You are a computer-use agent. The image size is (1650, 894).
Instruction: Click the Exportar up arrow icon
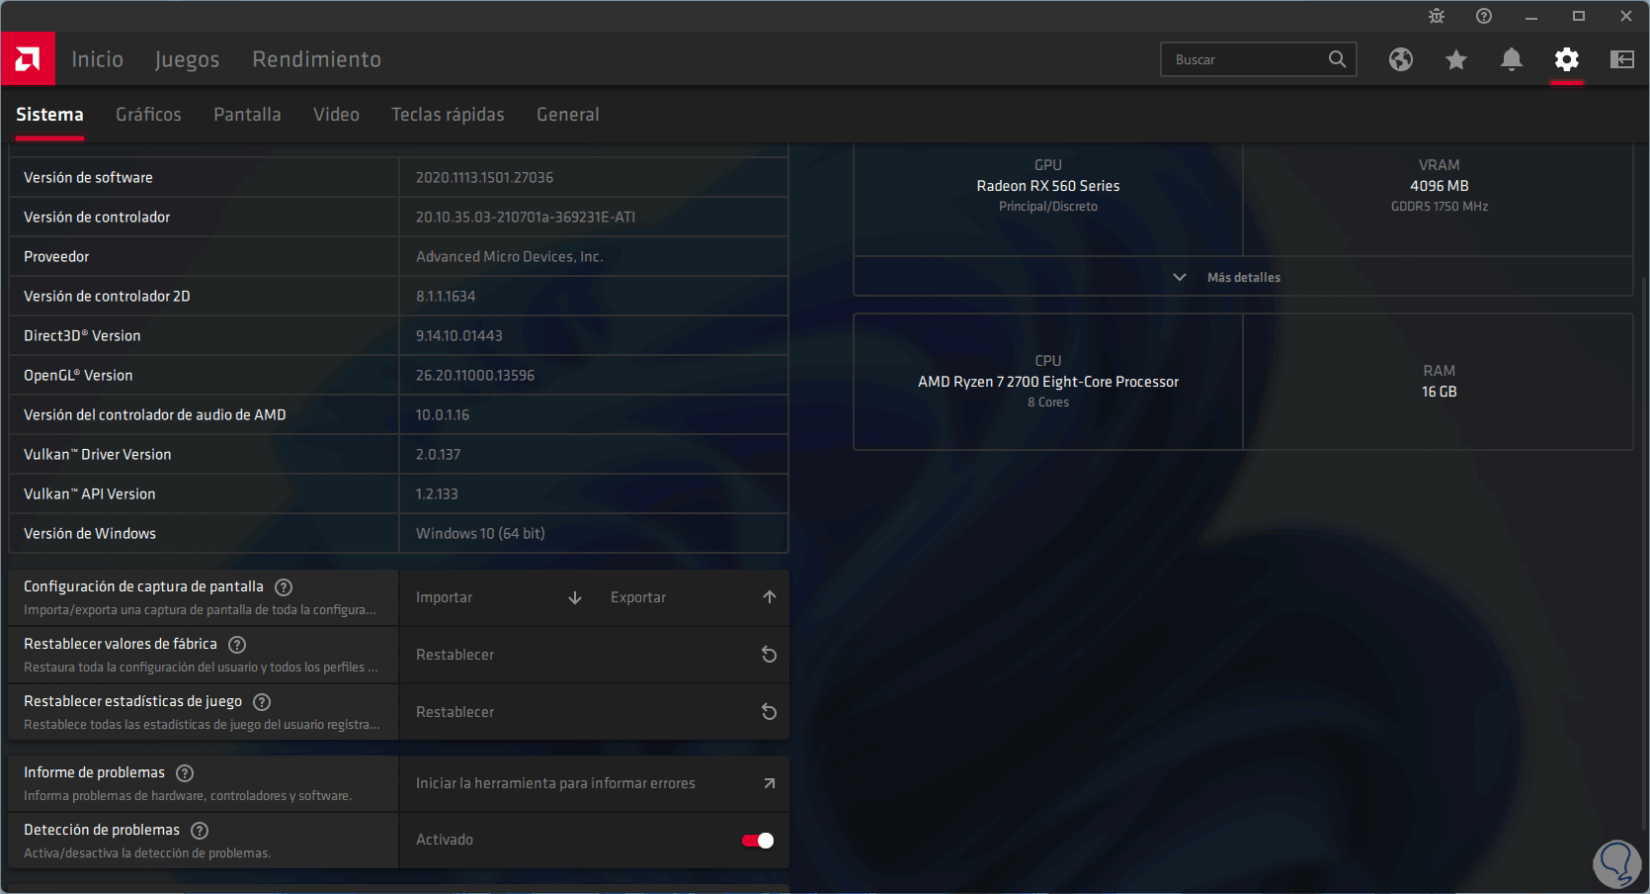point(769,597)
